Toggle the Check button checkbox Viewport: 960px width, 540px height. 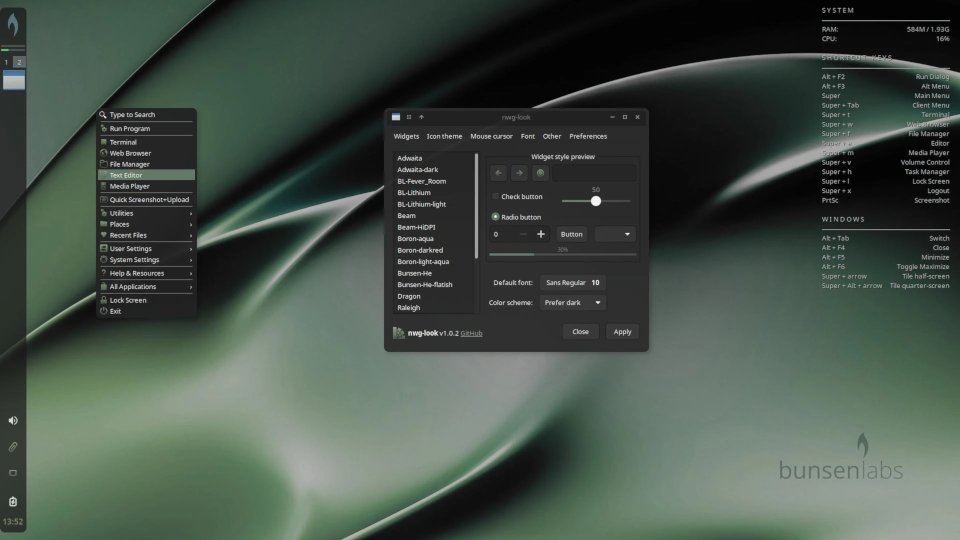(x=495, y=197)
